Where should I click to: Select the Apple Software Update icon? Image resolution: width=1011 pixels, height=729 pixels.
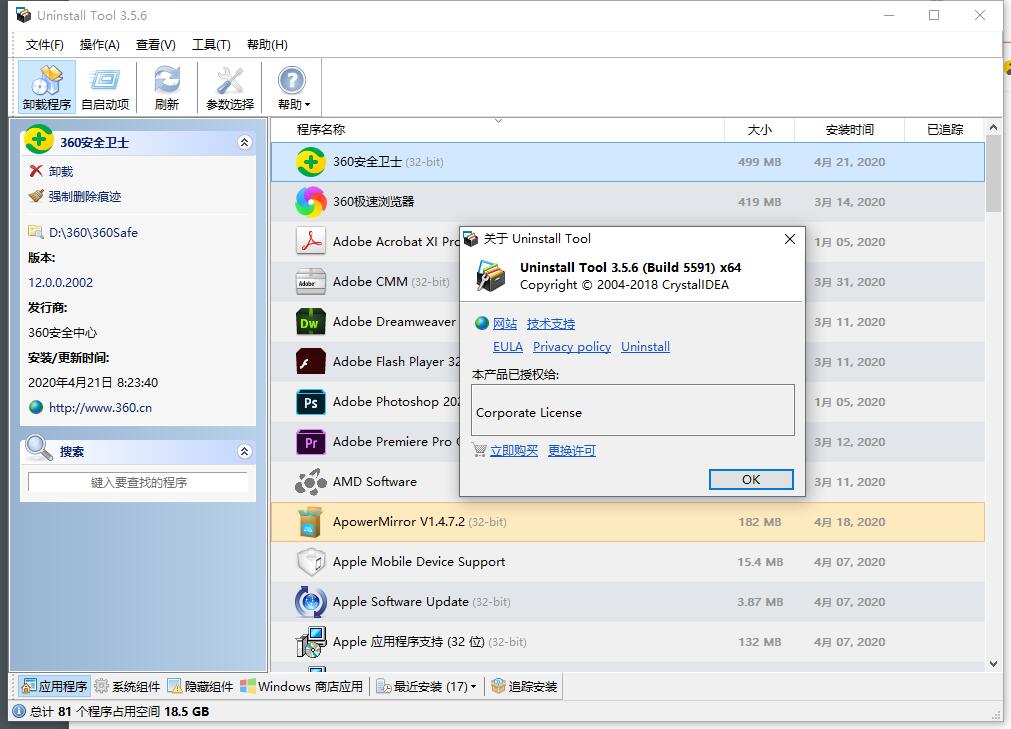310,601
